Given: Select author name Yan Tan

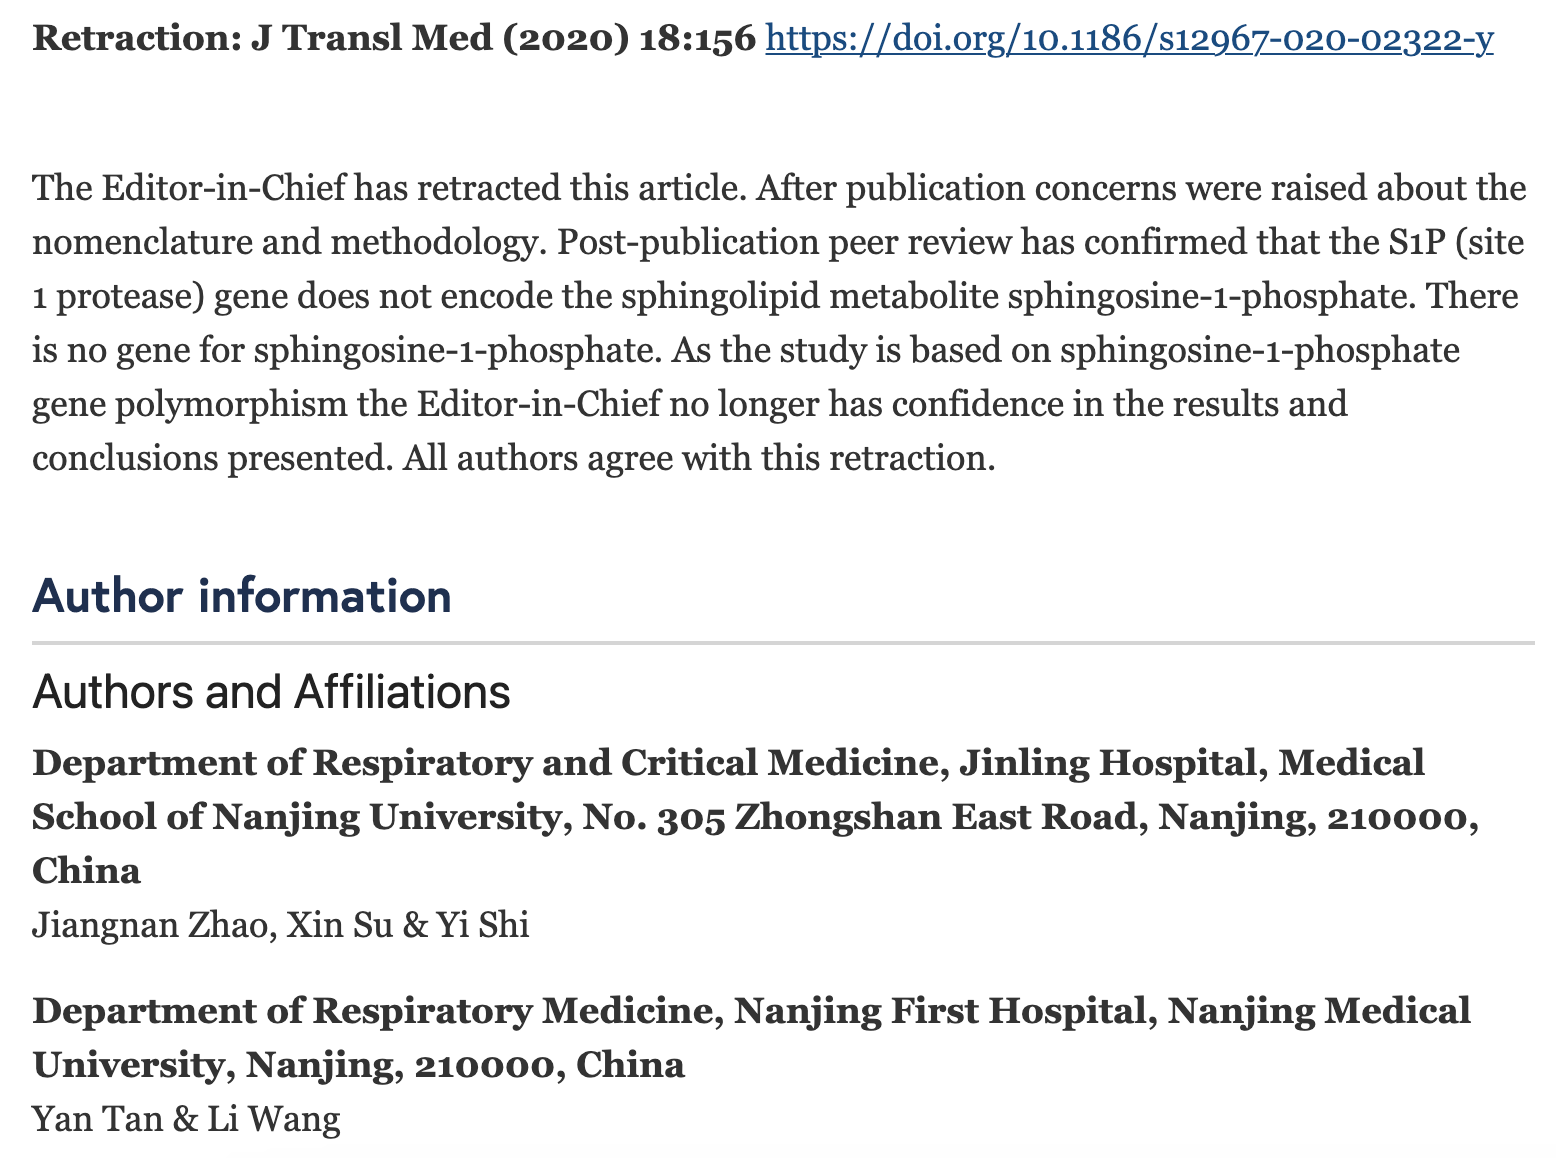Looking at the screenshot, I should tap(97, 1118).
